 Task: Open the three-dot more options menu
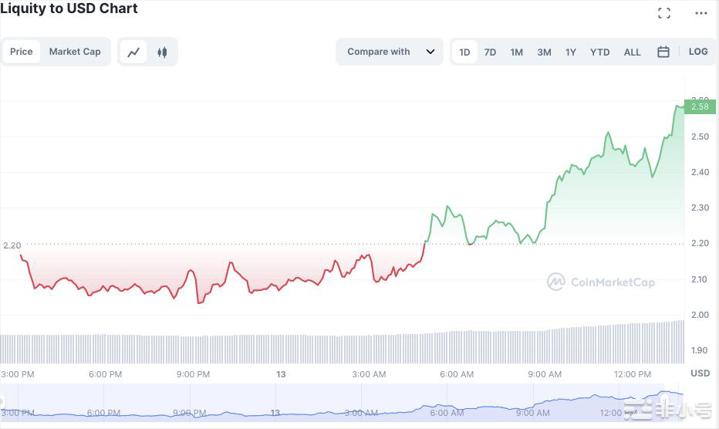pos(699,13)
